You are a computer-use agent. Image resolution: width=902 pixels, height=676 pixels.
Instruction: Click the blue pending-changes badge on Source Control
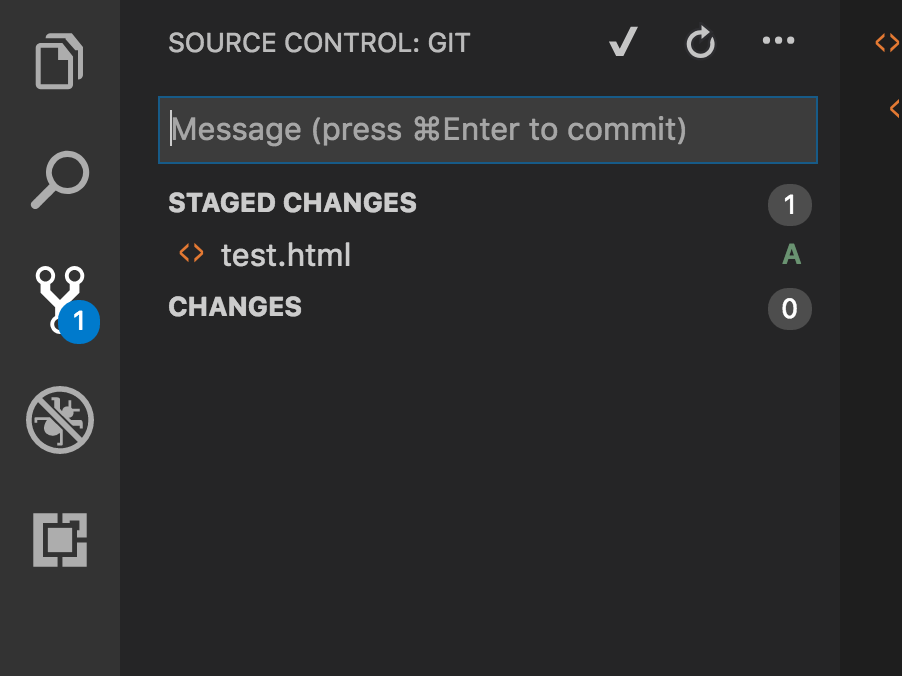coord(79,323)
